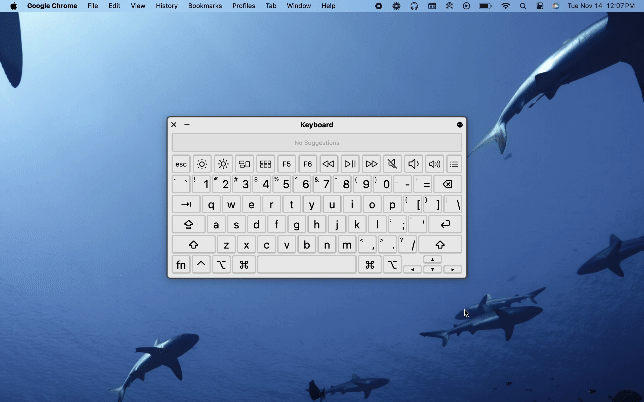The image size is (644, 402).
Task: Open the keyboard panel options menu
Action: tap(460, 125)
